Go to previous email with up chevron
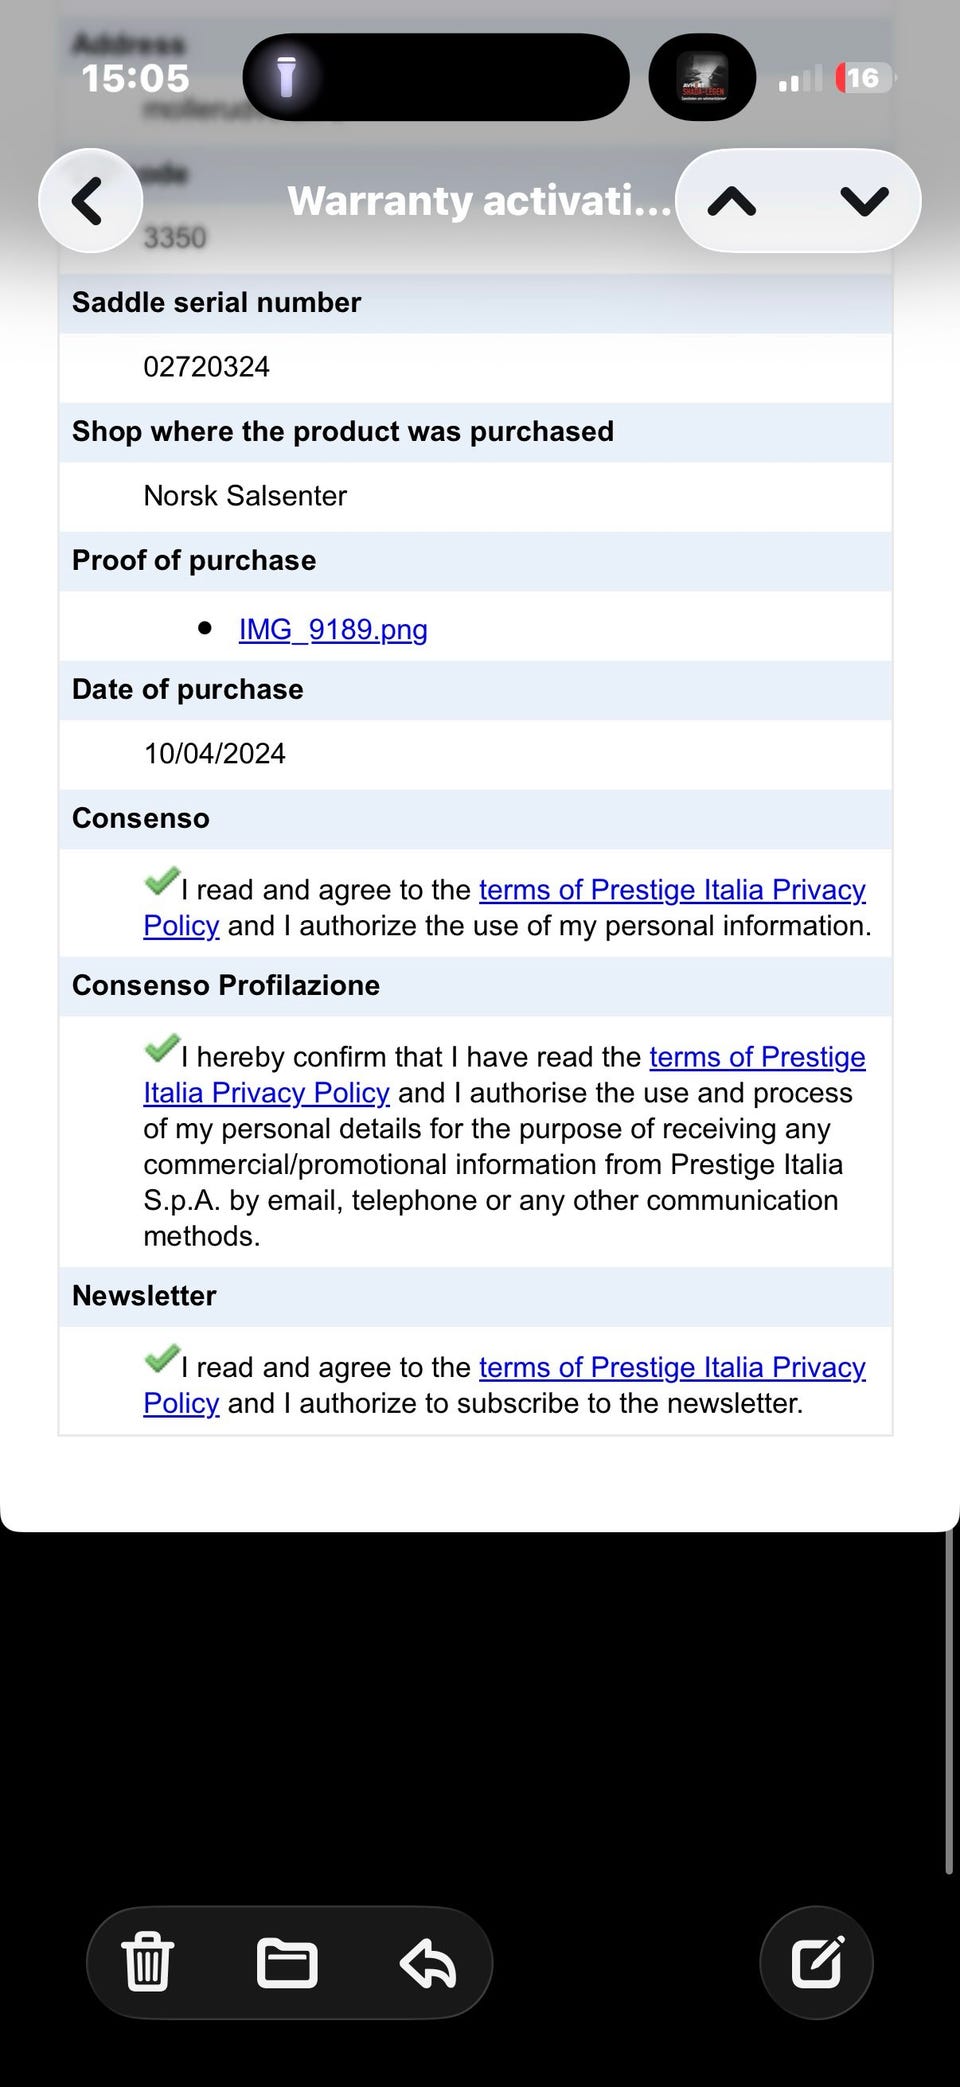 [732, 201]
